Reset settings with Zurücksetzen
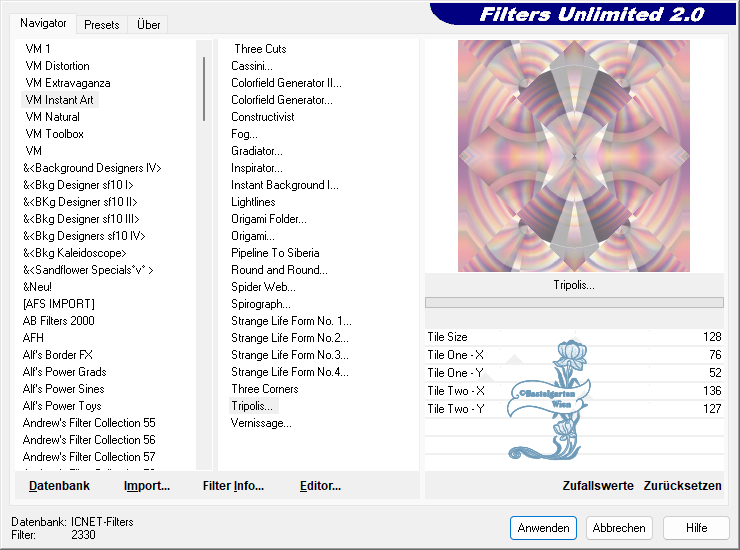This screenshot has width=740, height=550. 682,486
